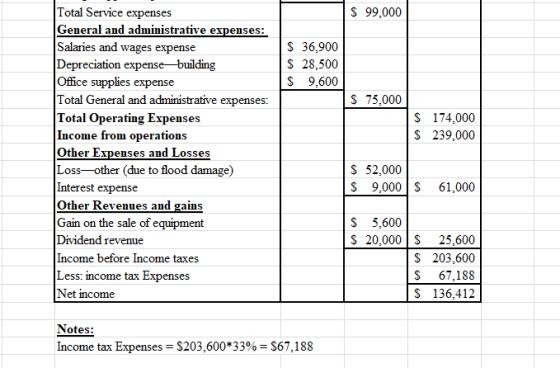This screenshot has height=368, width=560.
Task: Click the $ 5,600 gain amount
Action: tap(376, 223)
